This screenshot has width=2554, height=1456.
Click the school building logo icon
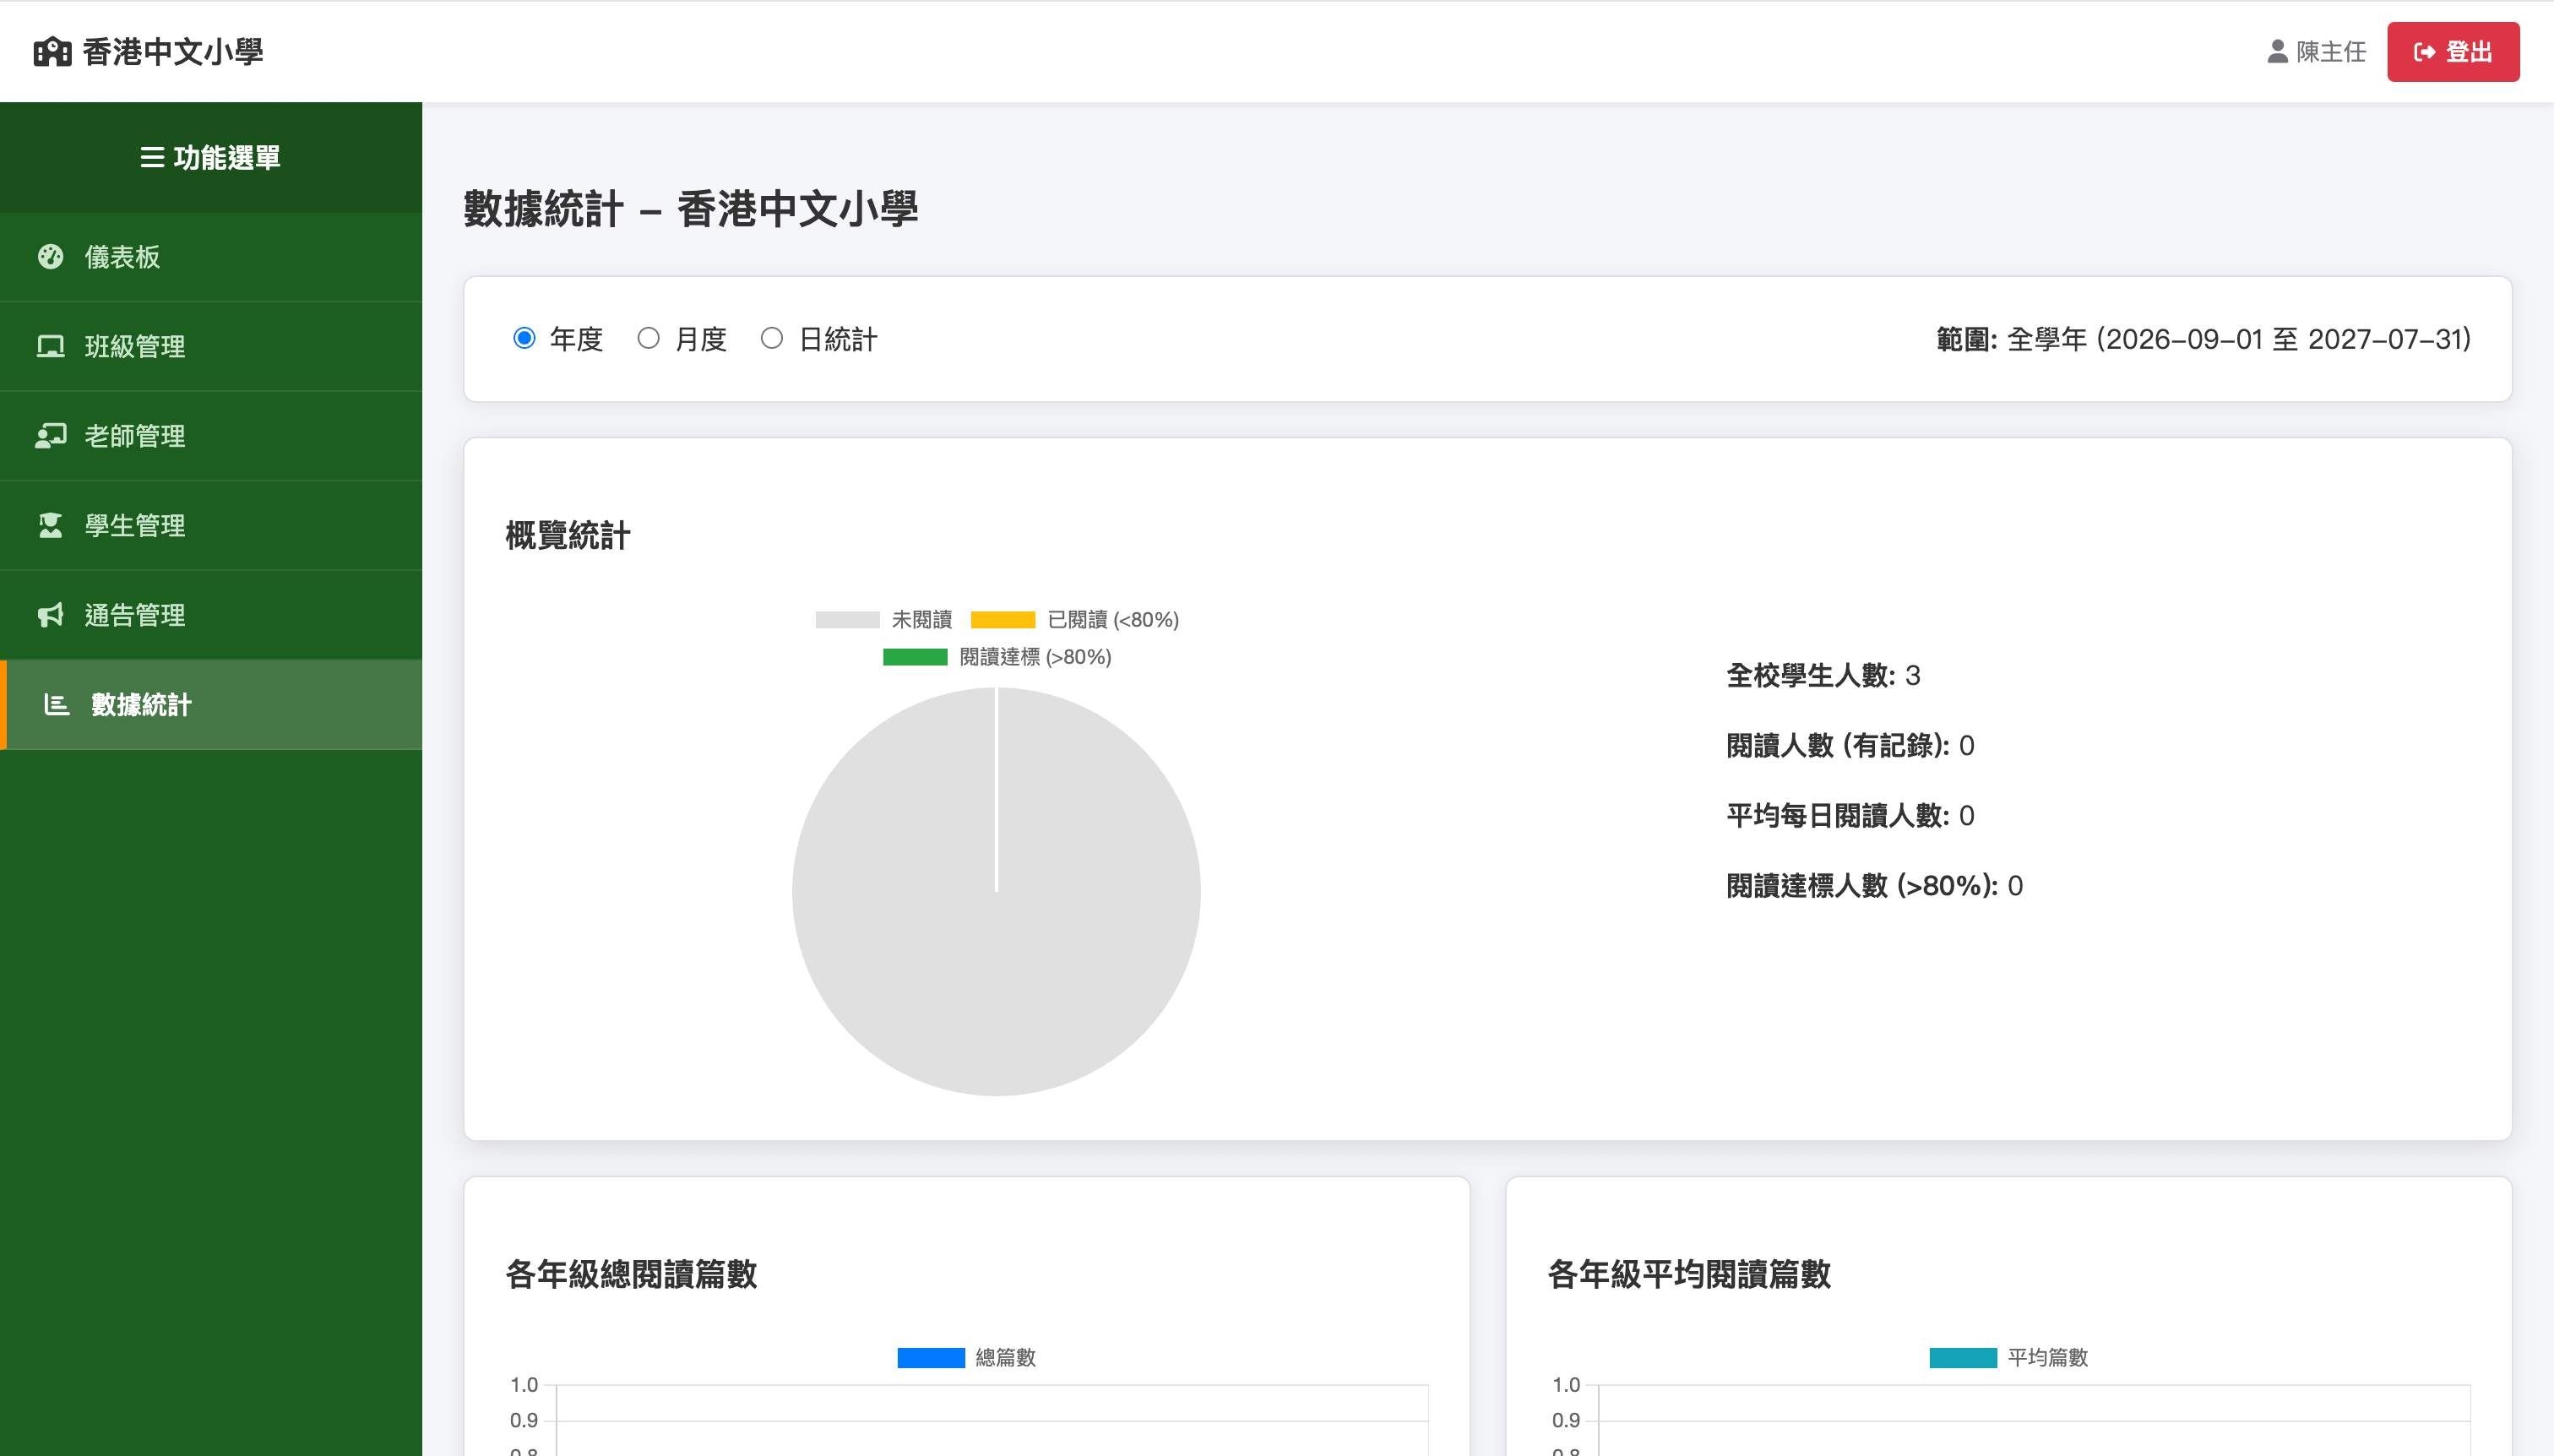[52, 51]
